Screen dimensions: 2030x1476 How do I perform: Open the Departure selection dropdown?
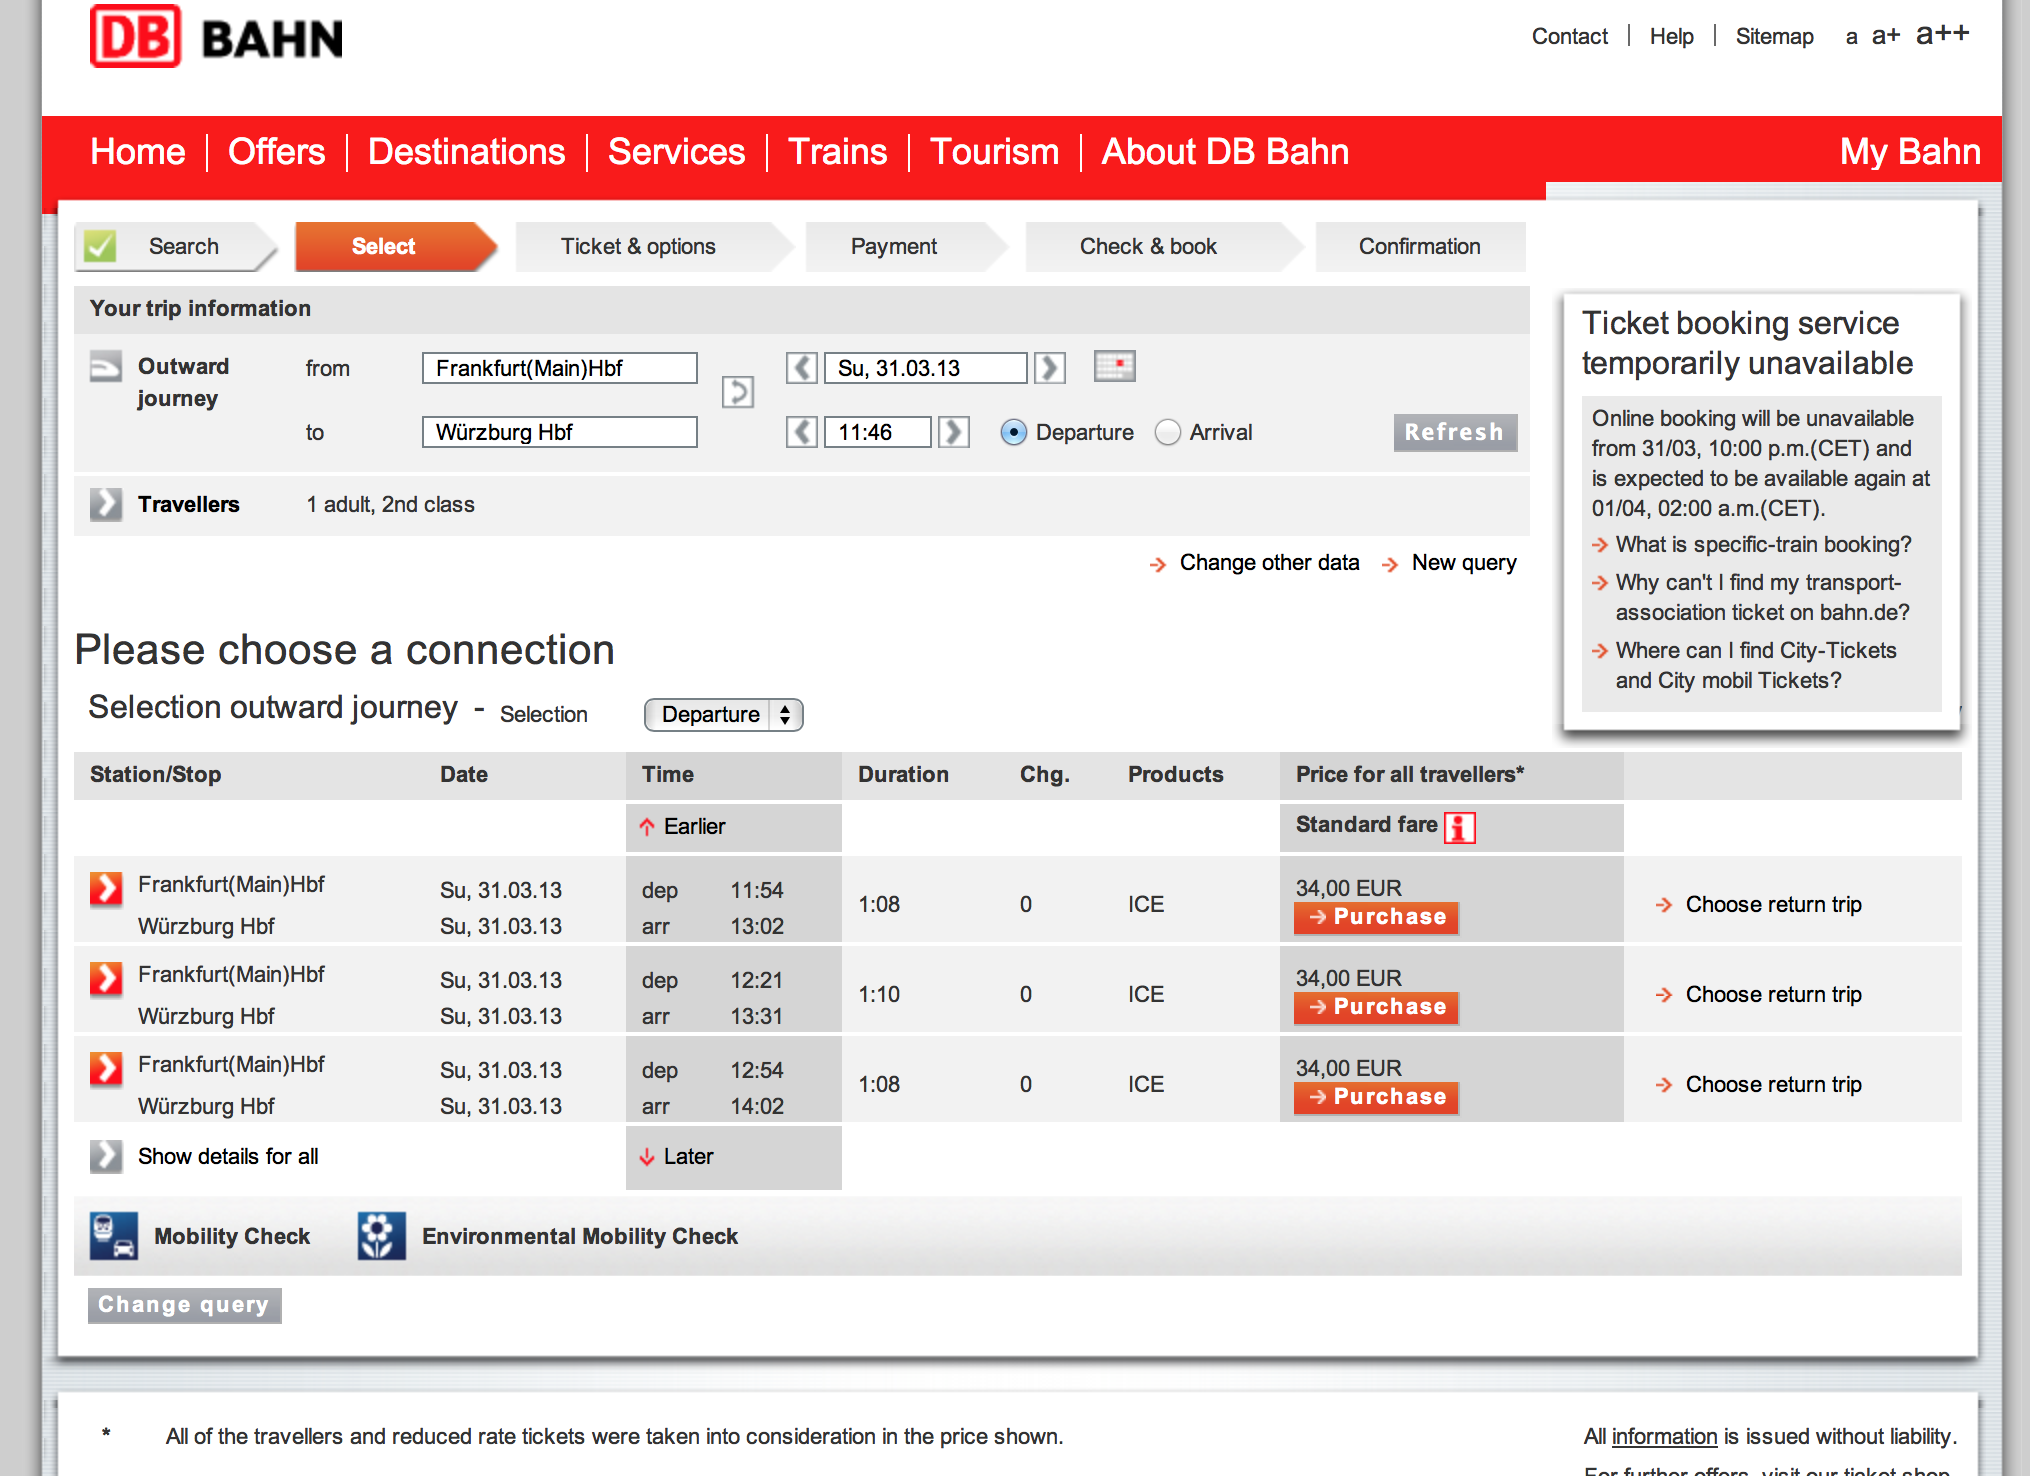[724, 714]
